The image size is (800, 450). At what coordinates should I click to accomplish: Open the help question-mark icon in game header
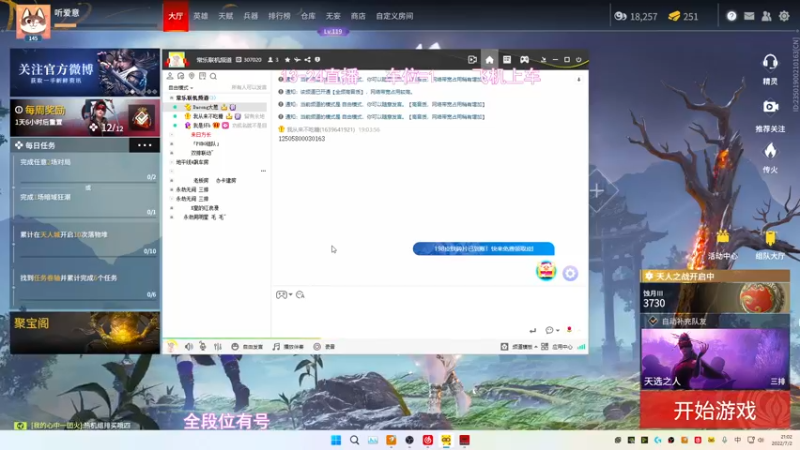pos(731,16)
